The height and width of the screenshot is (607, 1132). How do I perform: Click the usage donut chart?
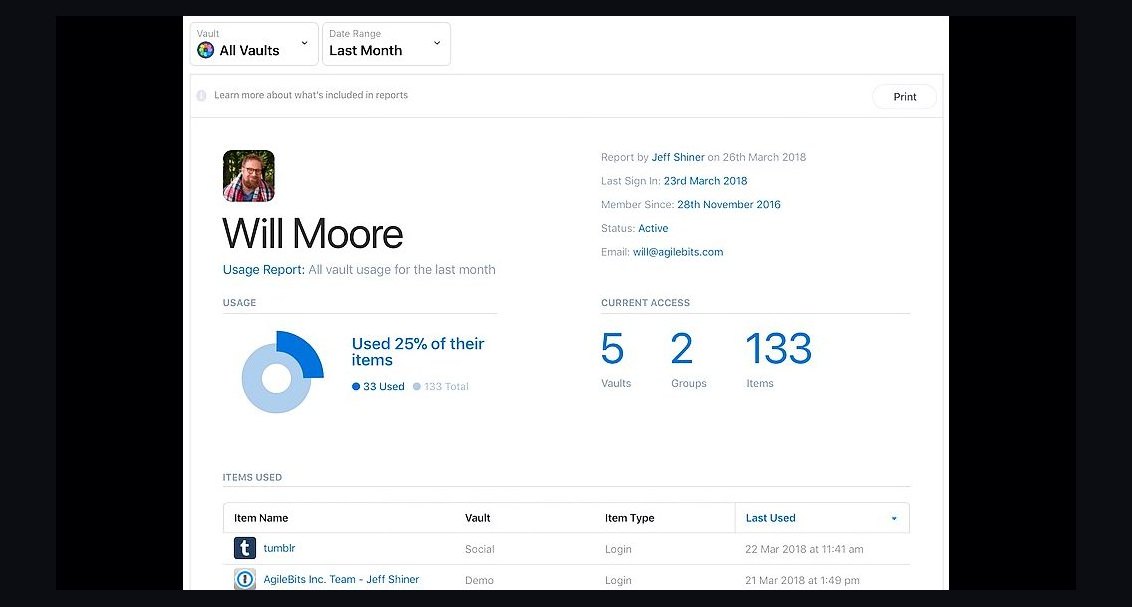282,372
